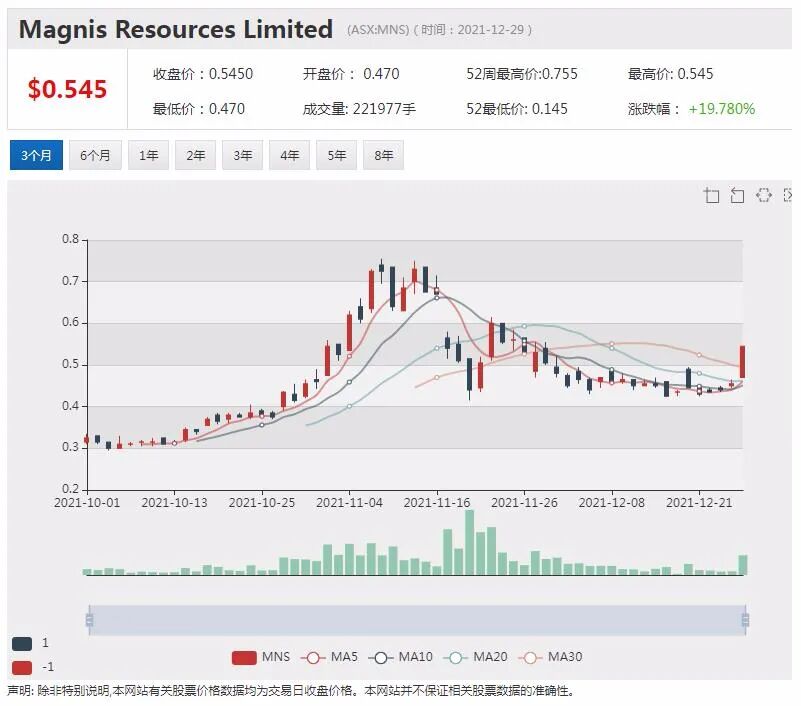Screen dimensions: 801x706
Task: Click the 收盘价：0.5450 value
Action: pyautogui.click(x=203, y=74)
